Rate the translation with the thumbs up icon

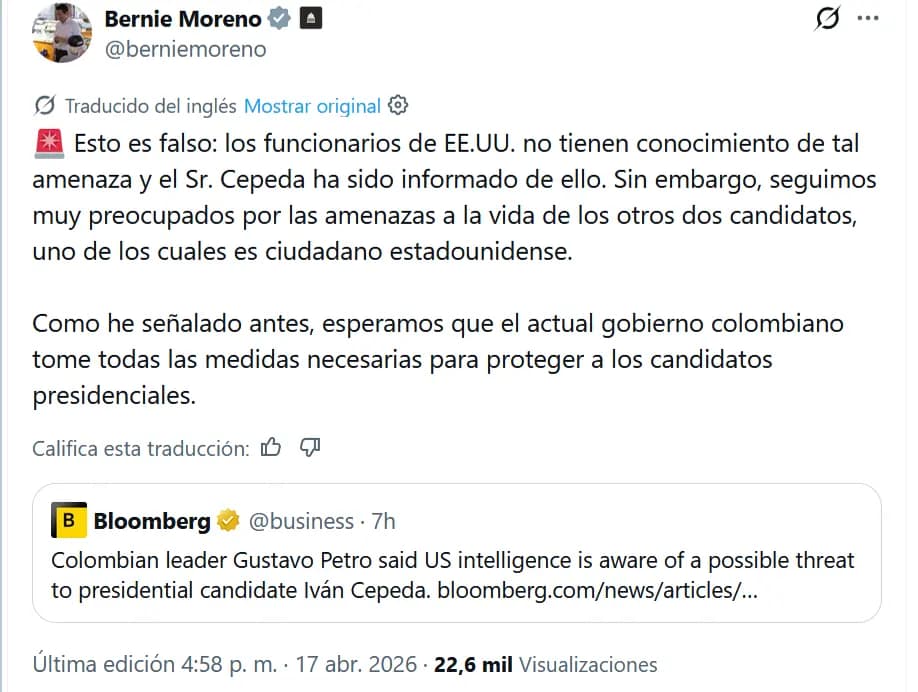pos(272,447)
